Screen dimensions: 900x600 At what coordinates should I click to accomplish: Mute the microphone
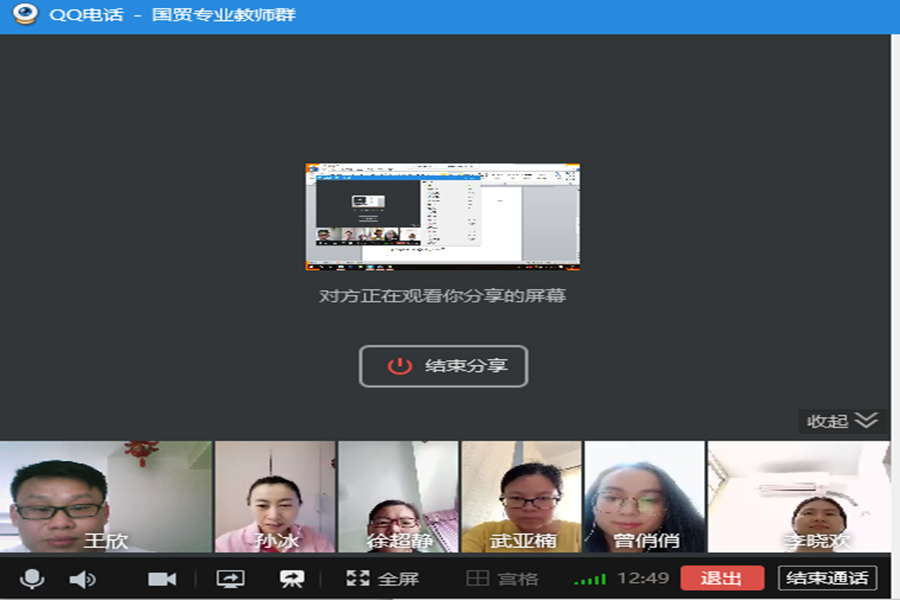pyautogui.click(x=32, y=578)
